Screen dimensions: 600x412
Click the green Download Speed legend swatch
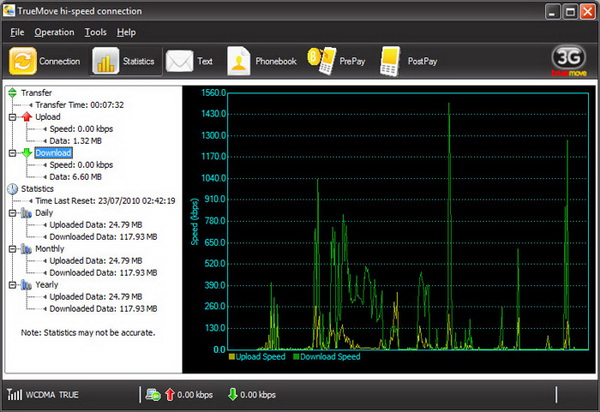[296, 357]
